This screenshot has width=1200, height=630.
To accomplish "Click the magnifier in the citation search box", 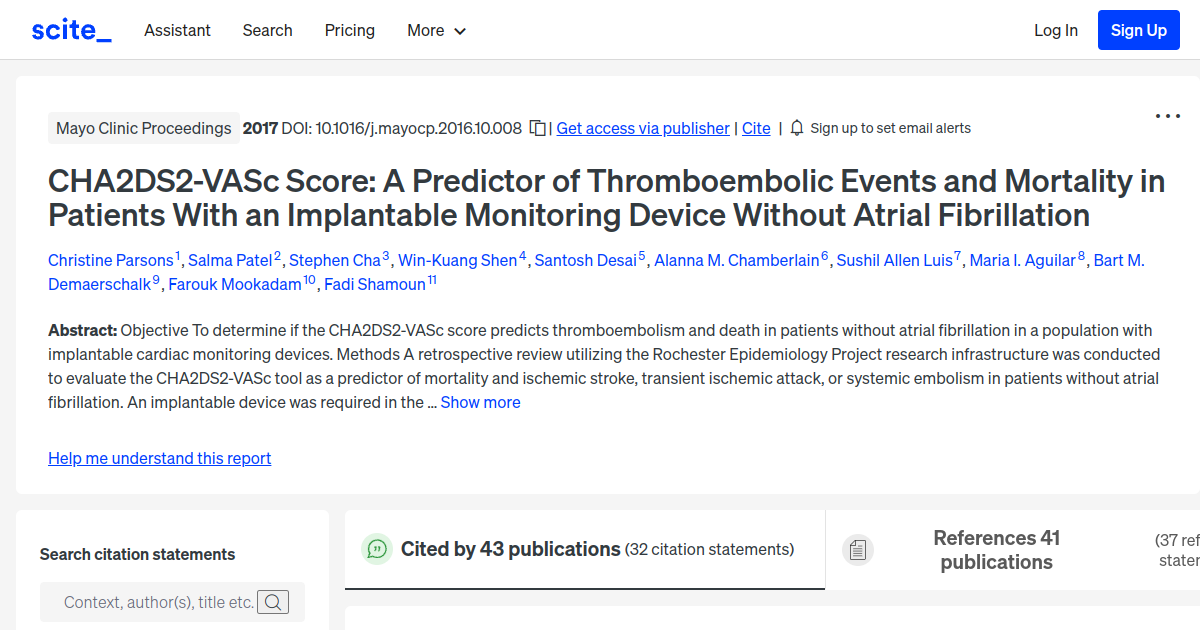I will (x=273, y=601).
